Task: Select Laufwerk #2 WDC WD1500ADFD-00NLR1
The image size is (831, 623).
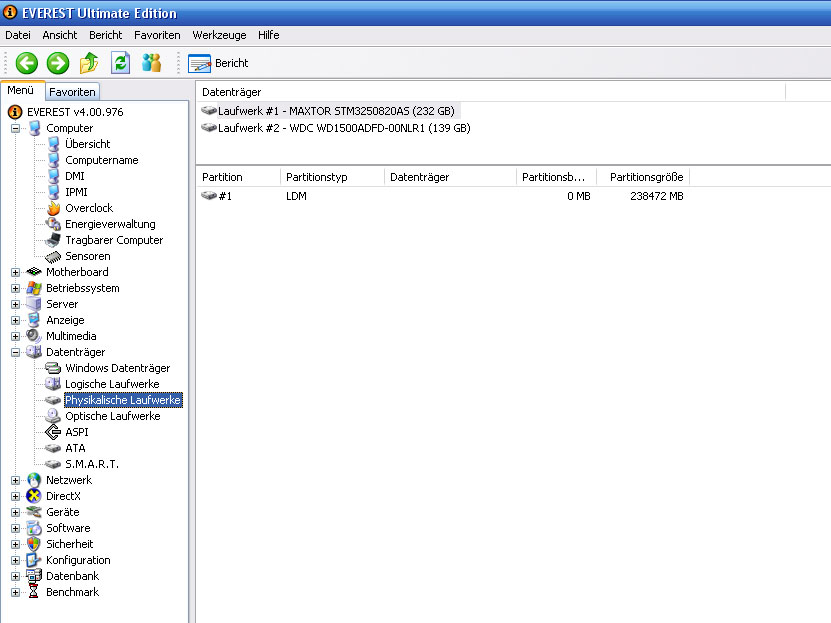Action: (x=335, y=128)
